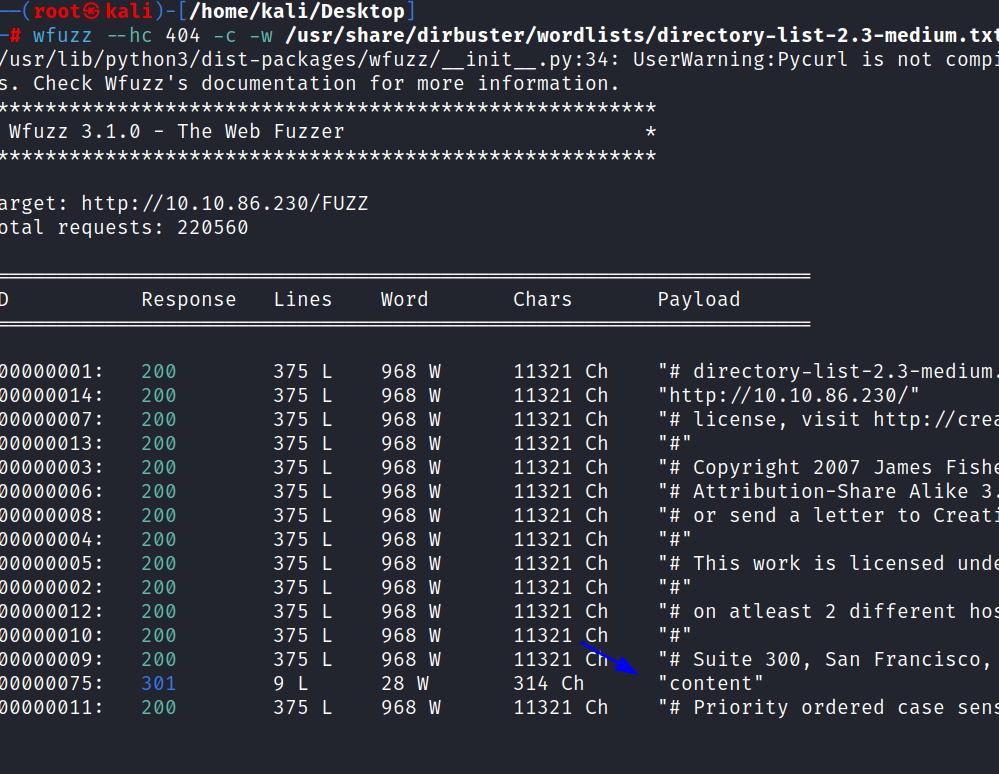Click the 'wfuzz' command word in prompt
Viewport: 999px width, 774px height.
pyautogui.click(x=62, y=36)
